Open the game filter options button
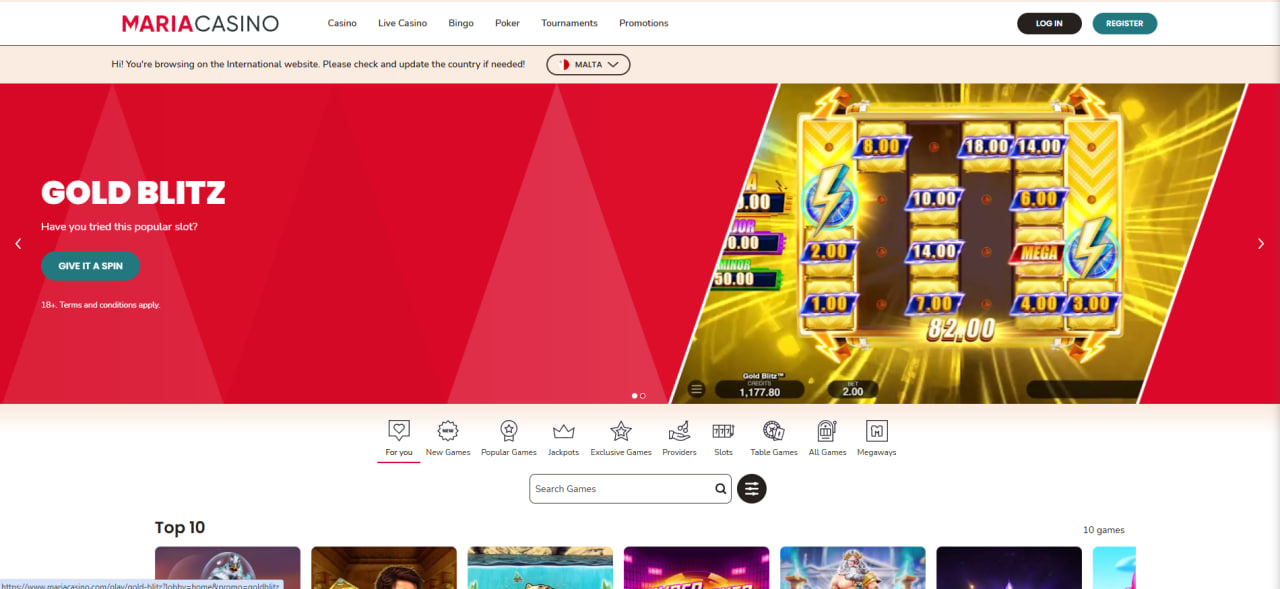The image size is (1280, 589). coord(752,489)
